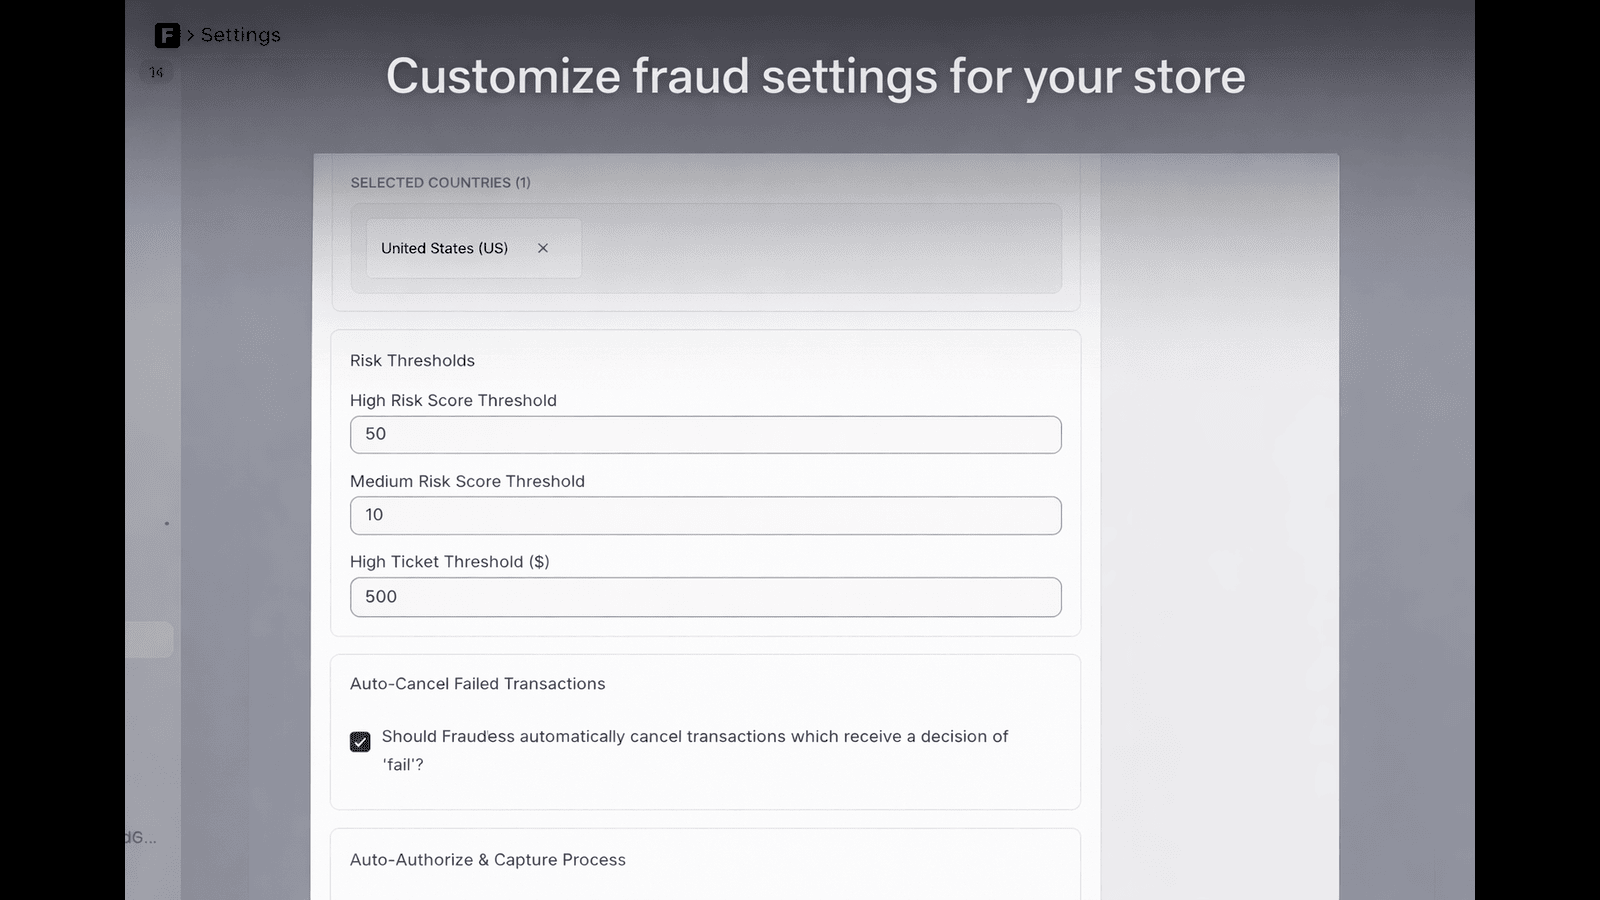Select the High Risk Score Threshold input showing 50
The width and height of the screenshot is (1600, 900).
point(706,434)
